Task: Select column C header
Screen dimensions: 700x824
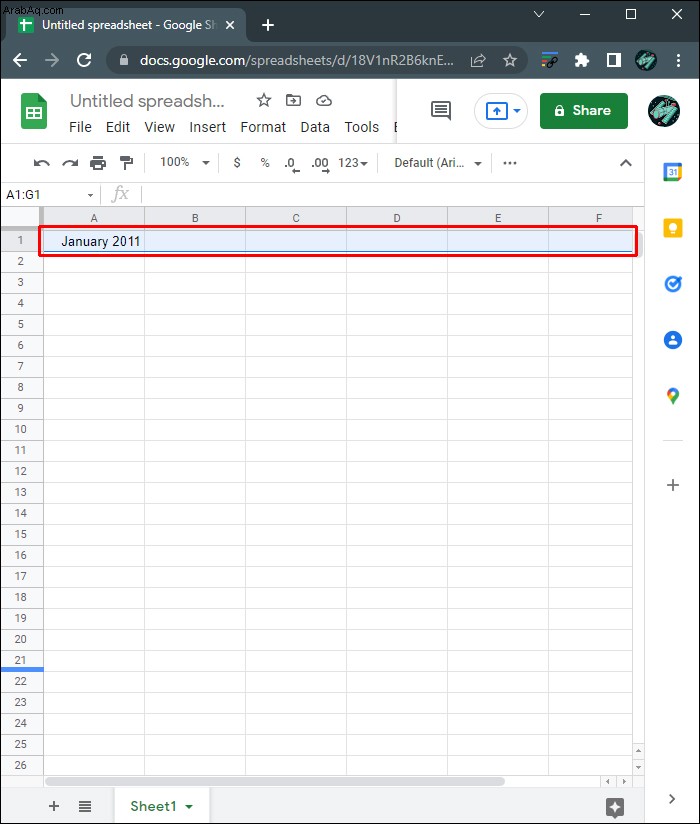Action: click(296, 218)
